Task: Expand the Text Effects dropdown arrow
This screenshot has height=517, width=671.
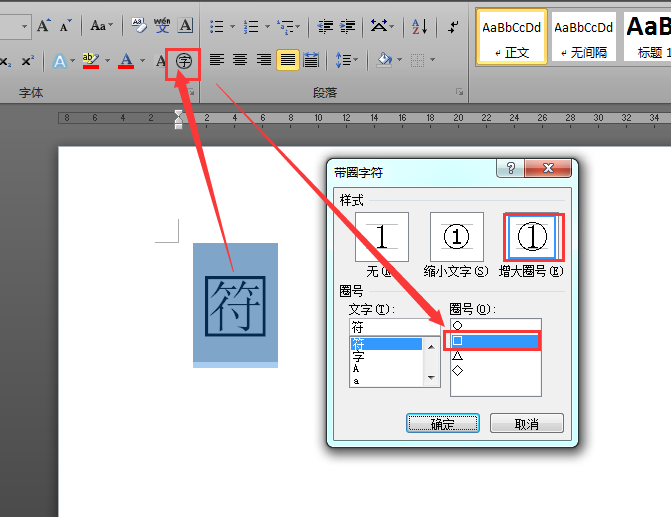Action: point(72,61)
